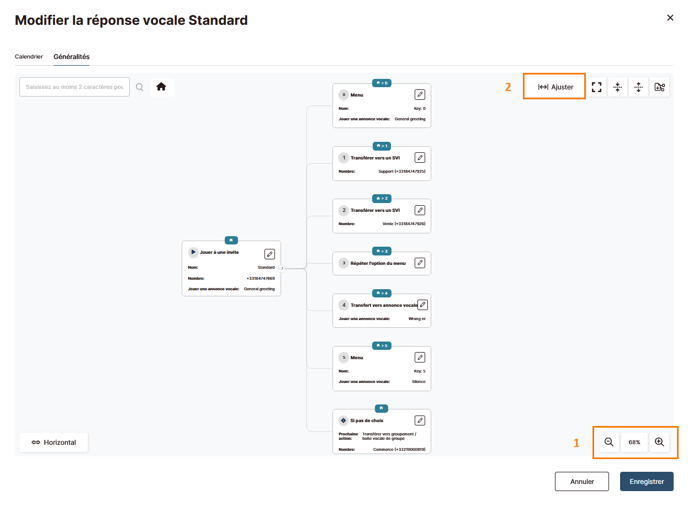Click the expand vertically arrows icon

638,87
